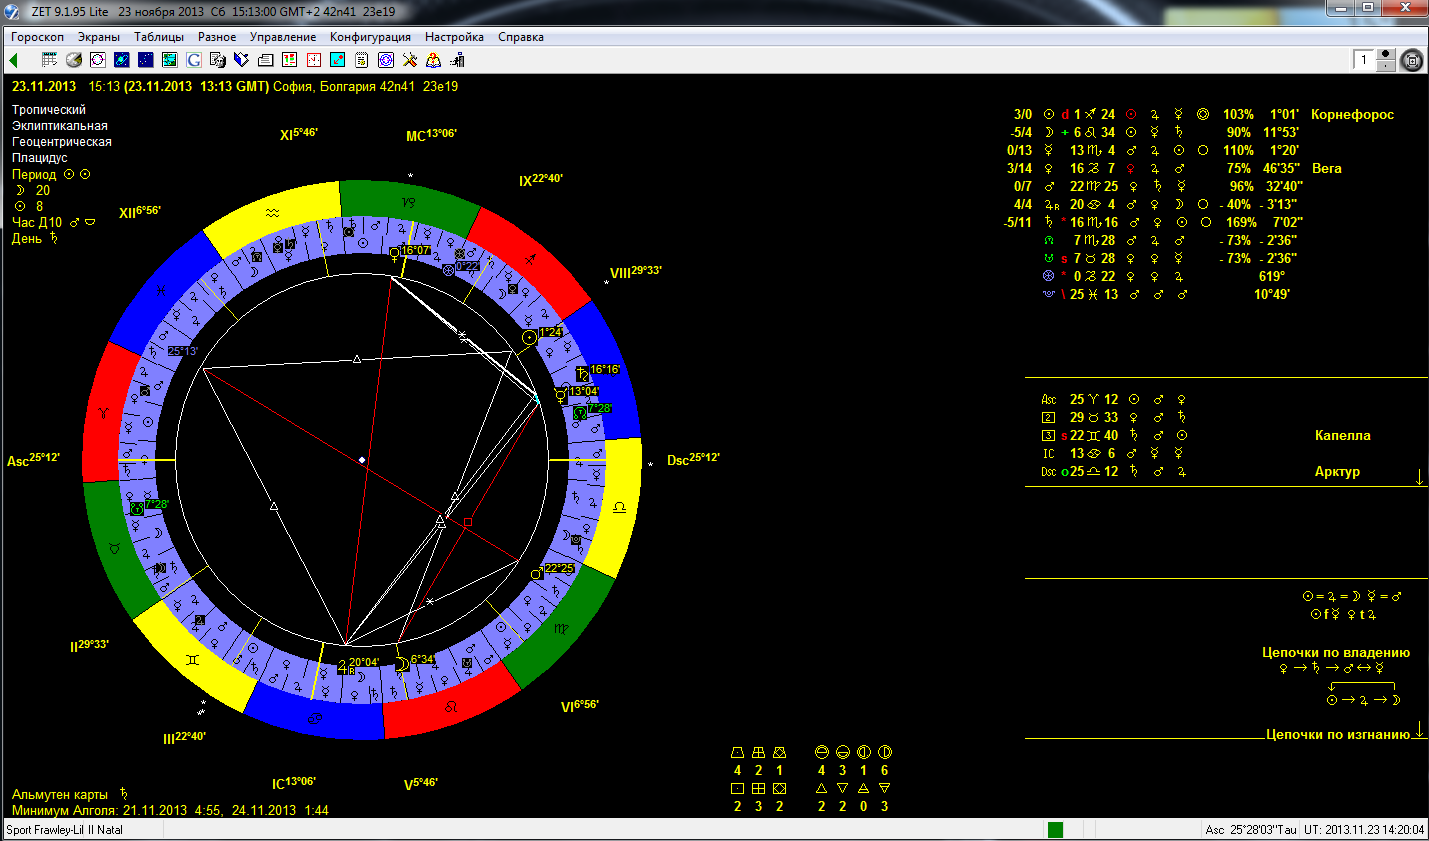Click the Вега star name
Screen dimensions: 1429x841
(1326, 168)
